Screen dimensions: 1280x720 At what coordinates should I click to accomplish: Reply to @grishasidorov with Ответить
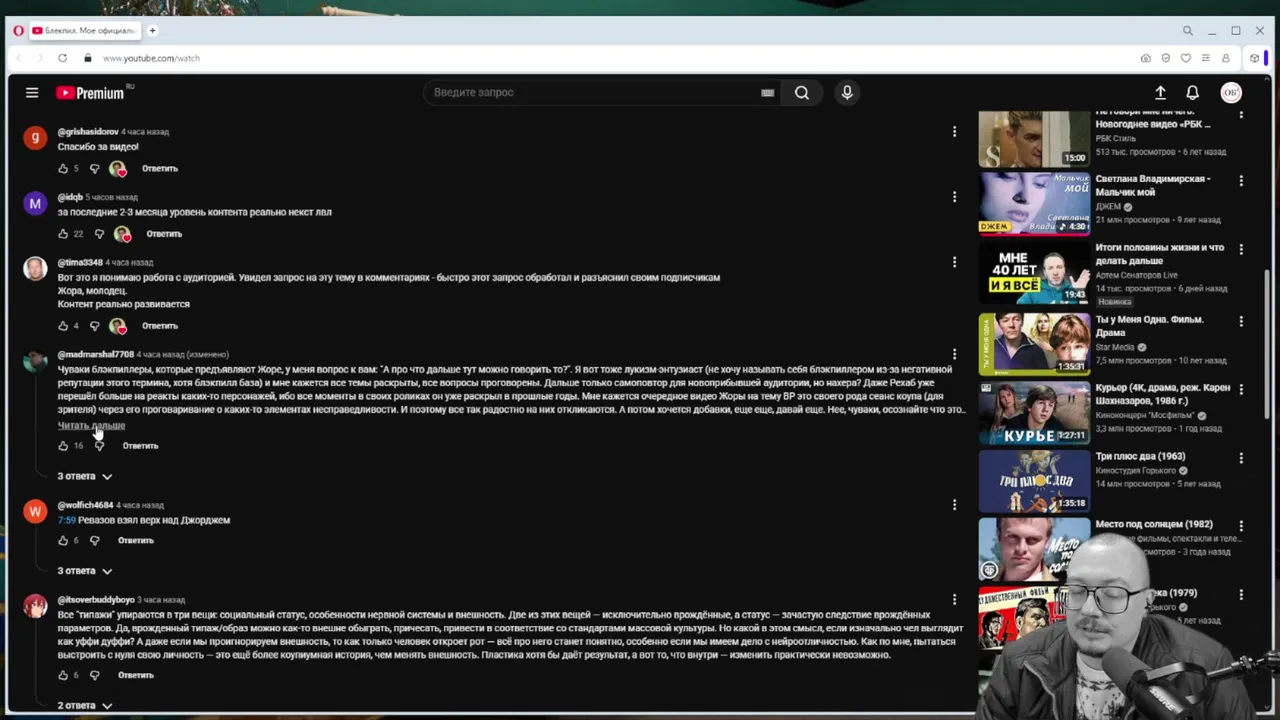[160, 169]
